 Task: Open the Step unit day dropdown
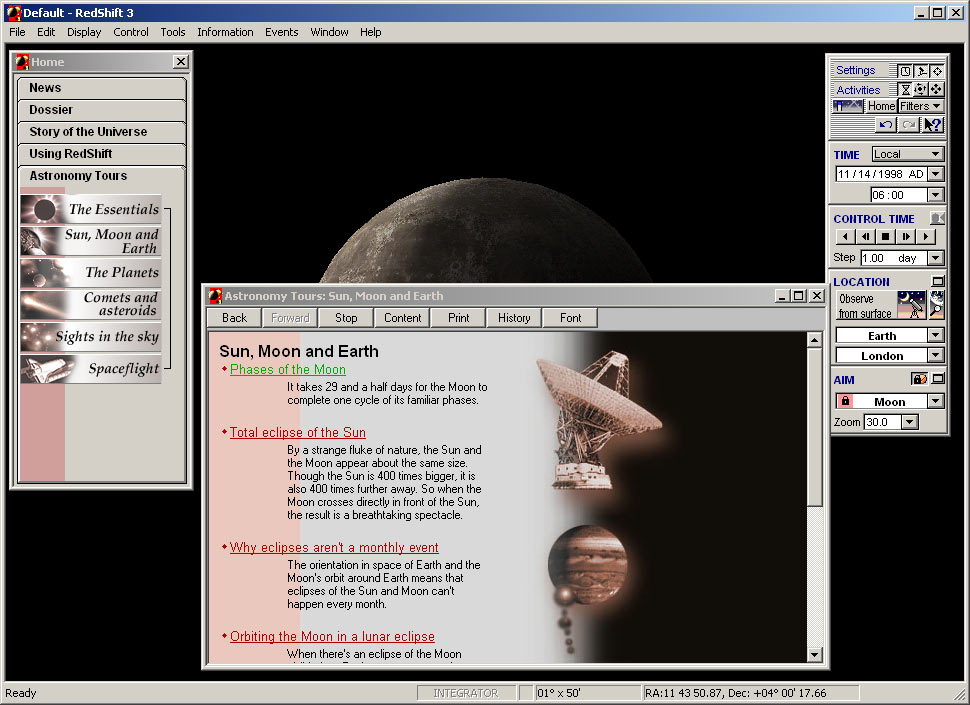[x=935, y=258]
